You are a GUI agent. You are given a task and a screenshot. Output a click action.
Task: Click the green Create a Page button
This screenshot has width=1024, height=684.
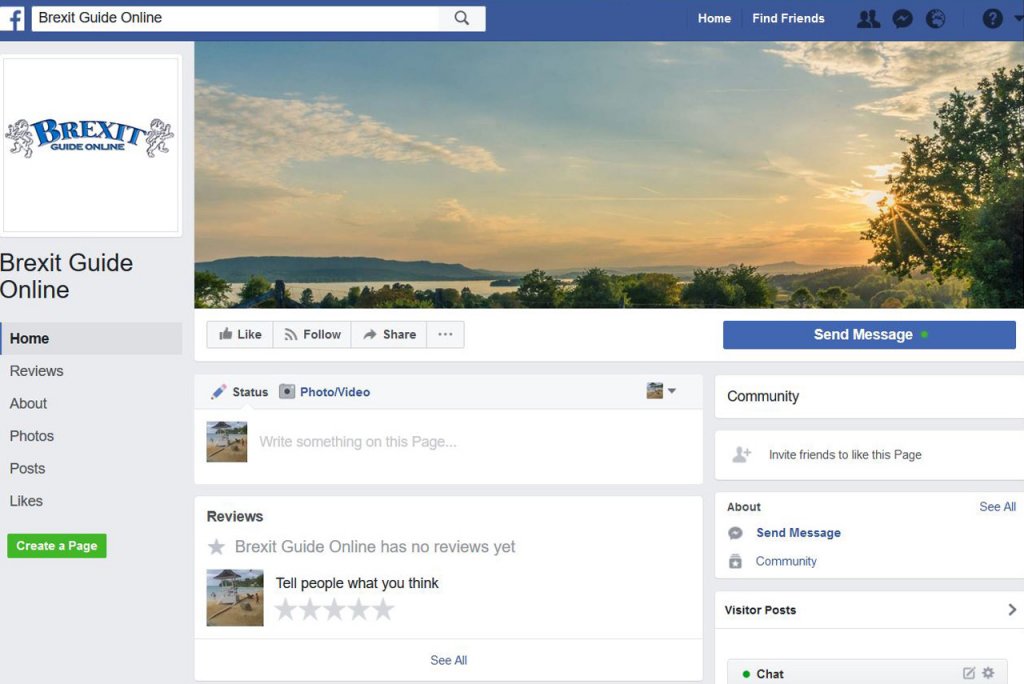point(57,546)
